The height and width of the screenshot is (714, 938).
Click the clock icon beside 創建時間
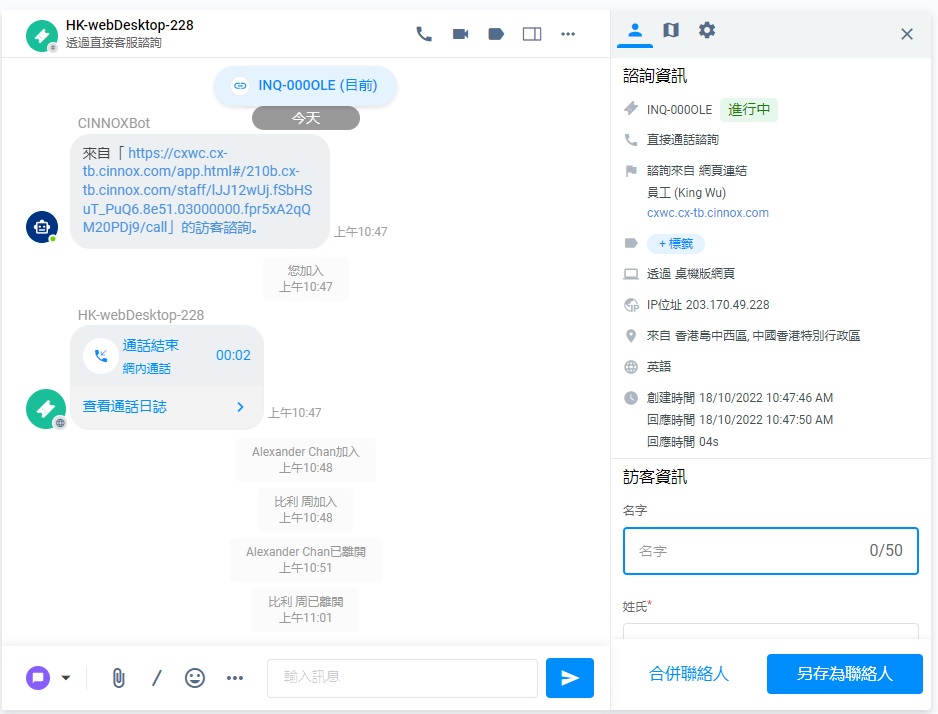click(x=631, y=398)
